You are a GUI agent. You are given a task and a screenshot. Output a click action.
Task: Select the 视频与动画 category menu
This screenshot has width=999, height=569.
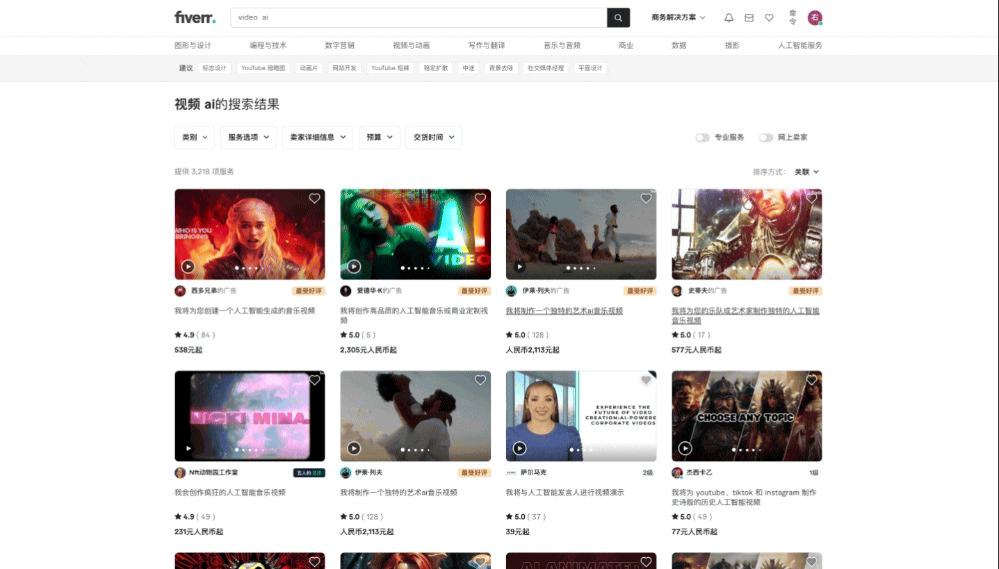click(411, 45)
